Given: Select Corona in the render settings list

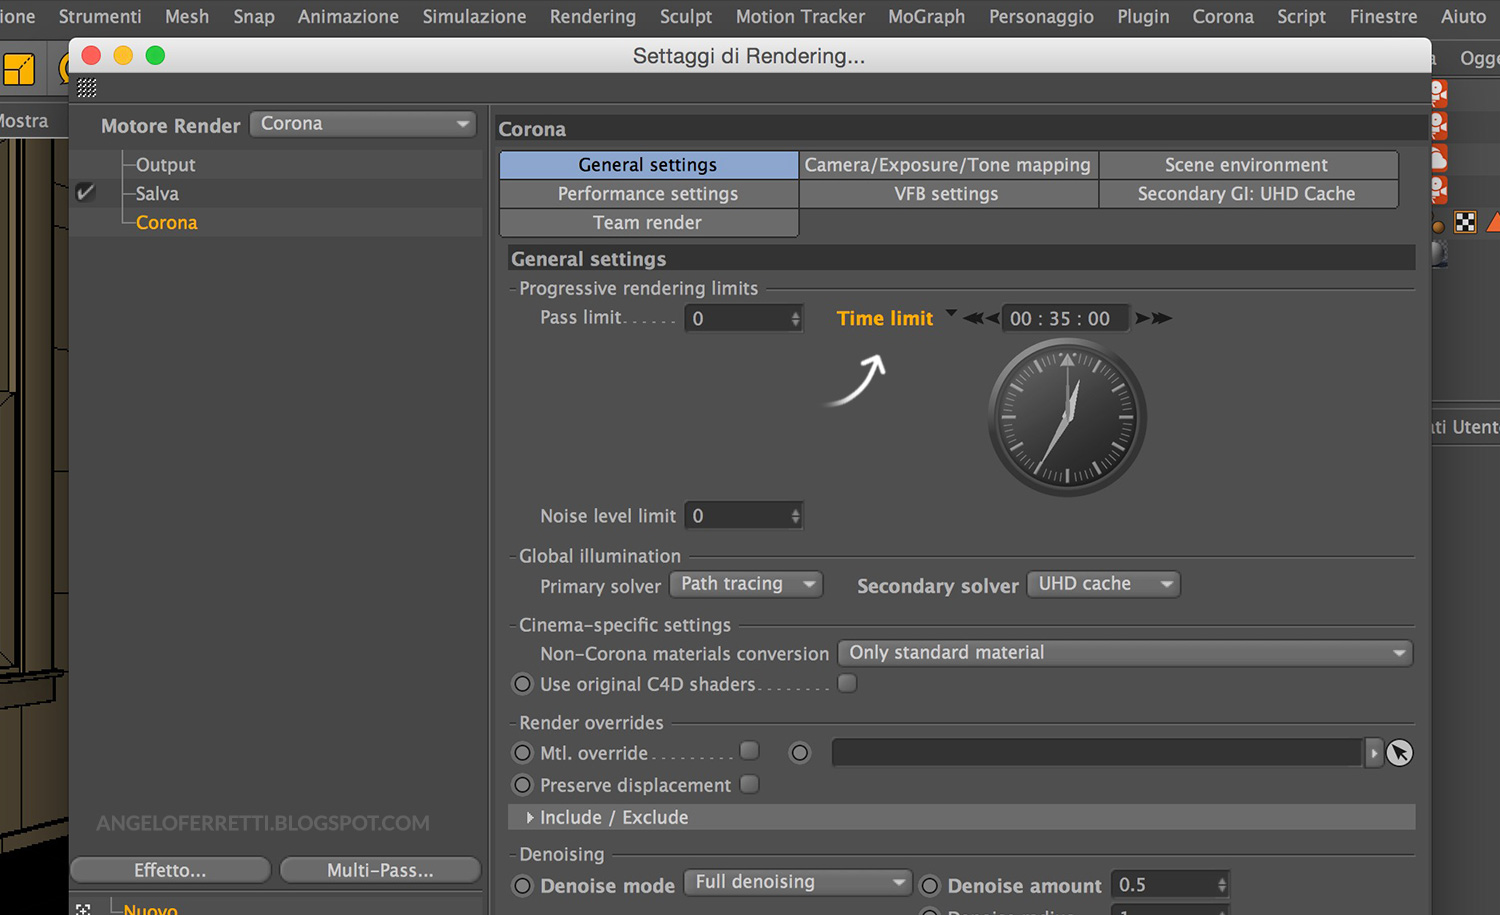Looking at the screenshot, I should coord(166,223).
